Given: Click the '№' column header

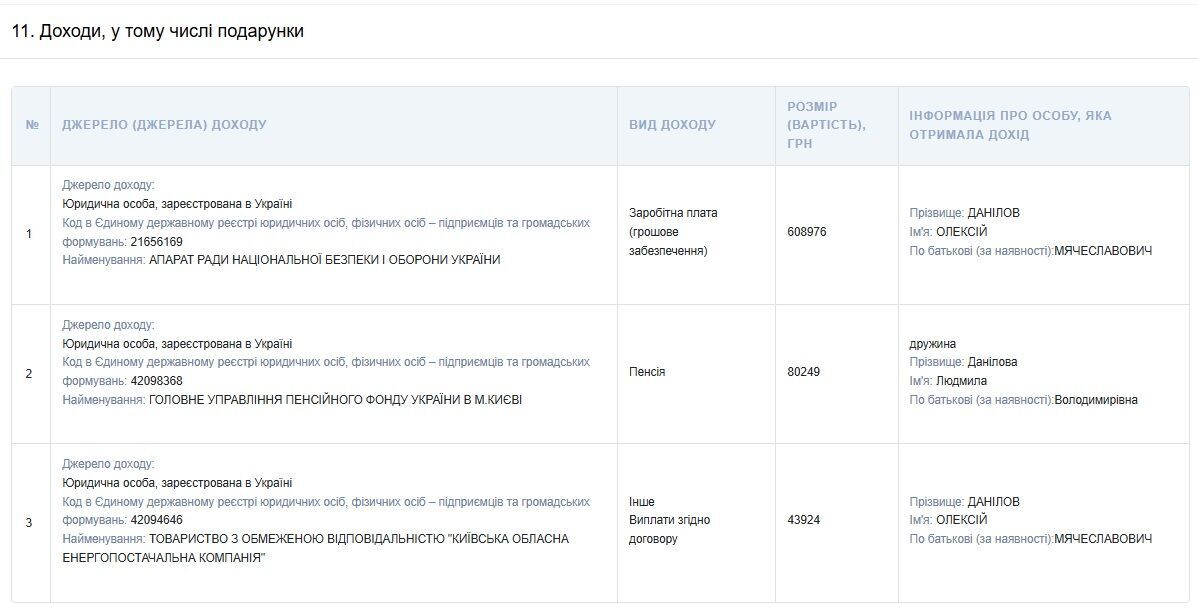Looking at the screenshot, I should 32,125.
